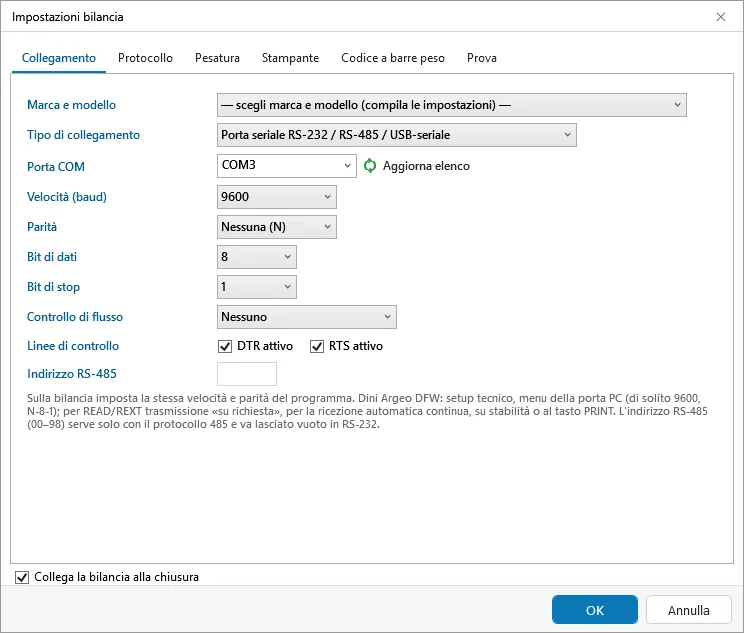Screen dimensions: 744x633
Task: Click the Controllo di flusso label
Action: pos(75,317)
